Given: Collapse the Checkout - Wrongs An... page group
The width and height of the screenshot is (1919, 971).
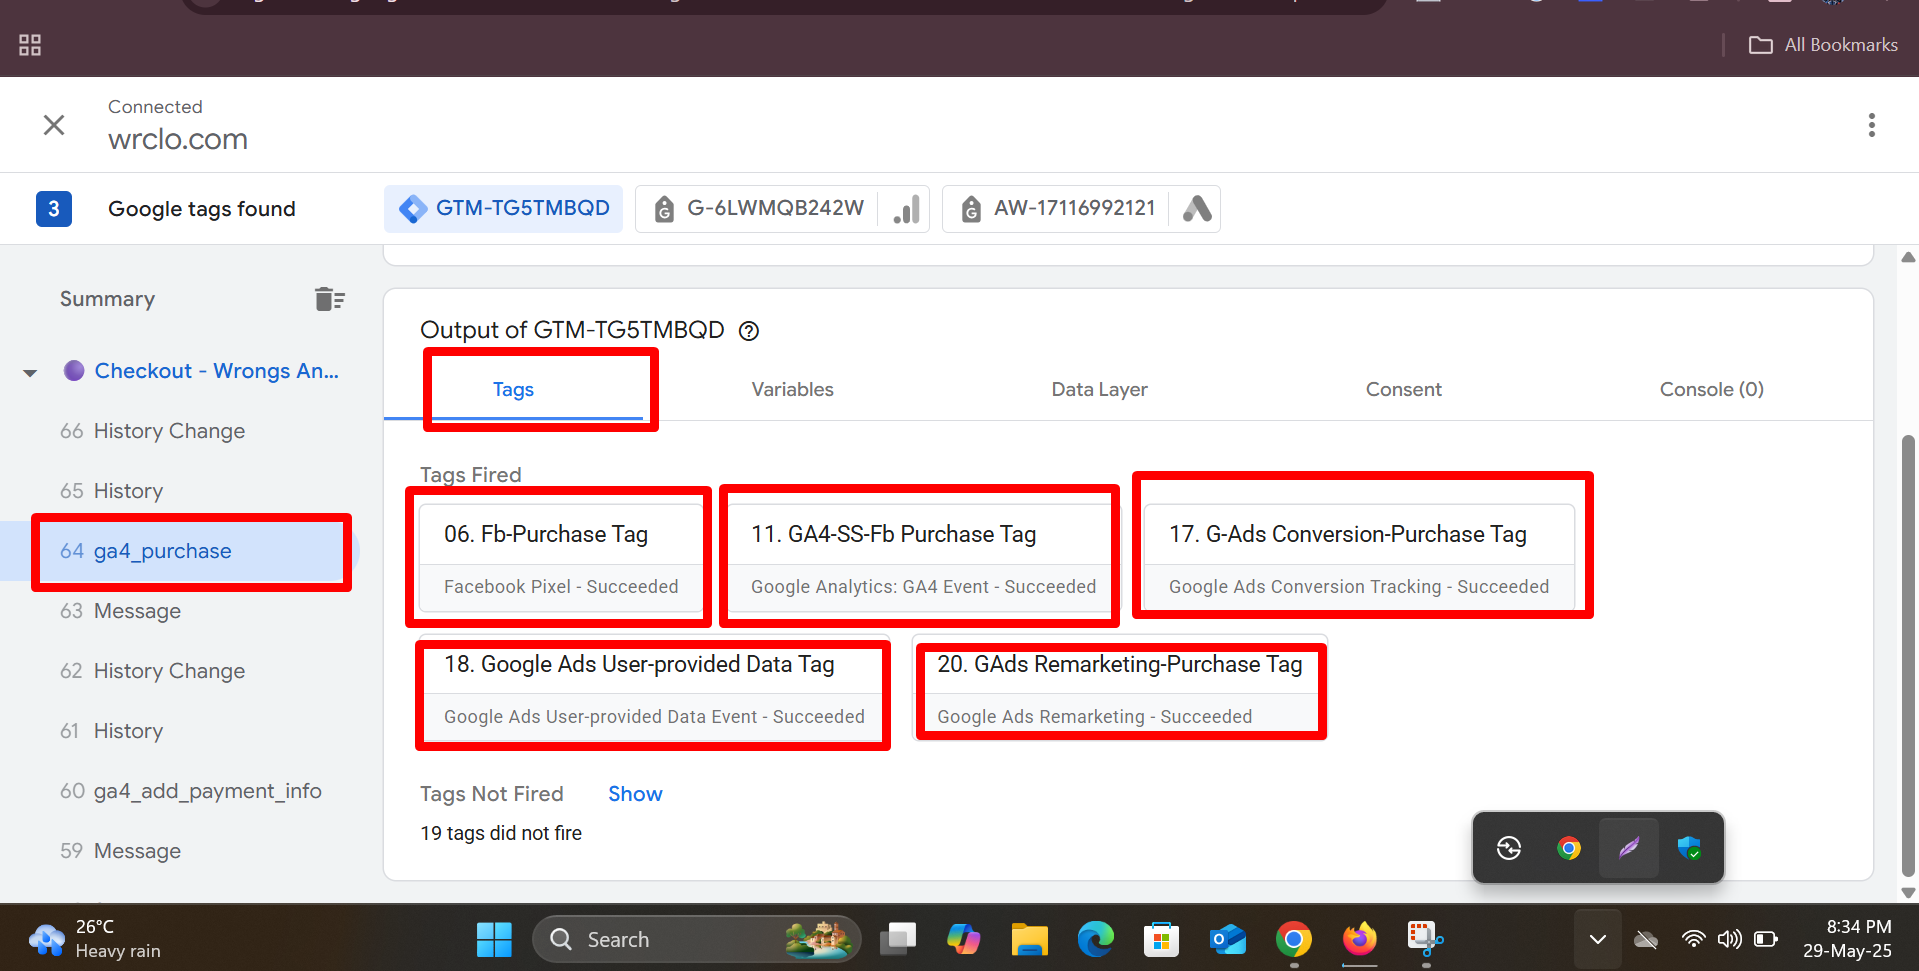Looking at the screenshot, I should point(30,373).
